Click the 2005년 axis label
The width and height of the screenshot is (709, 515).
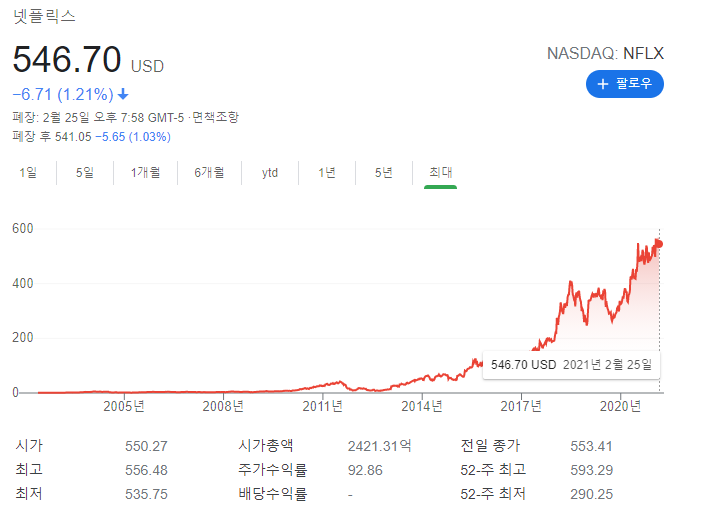[123, 406]
